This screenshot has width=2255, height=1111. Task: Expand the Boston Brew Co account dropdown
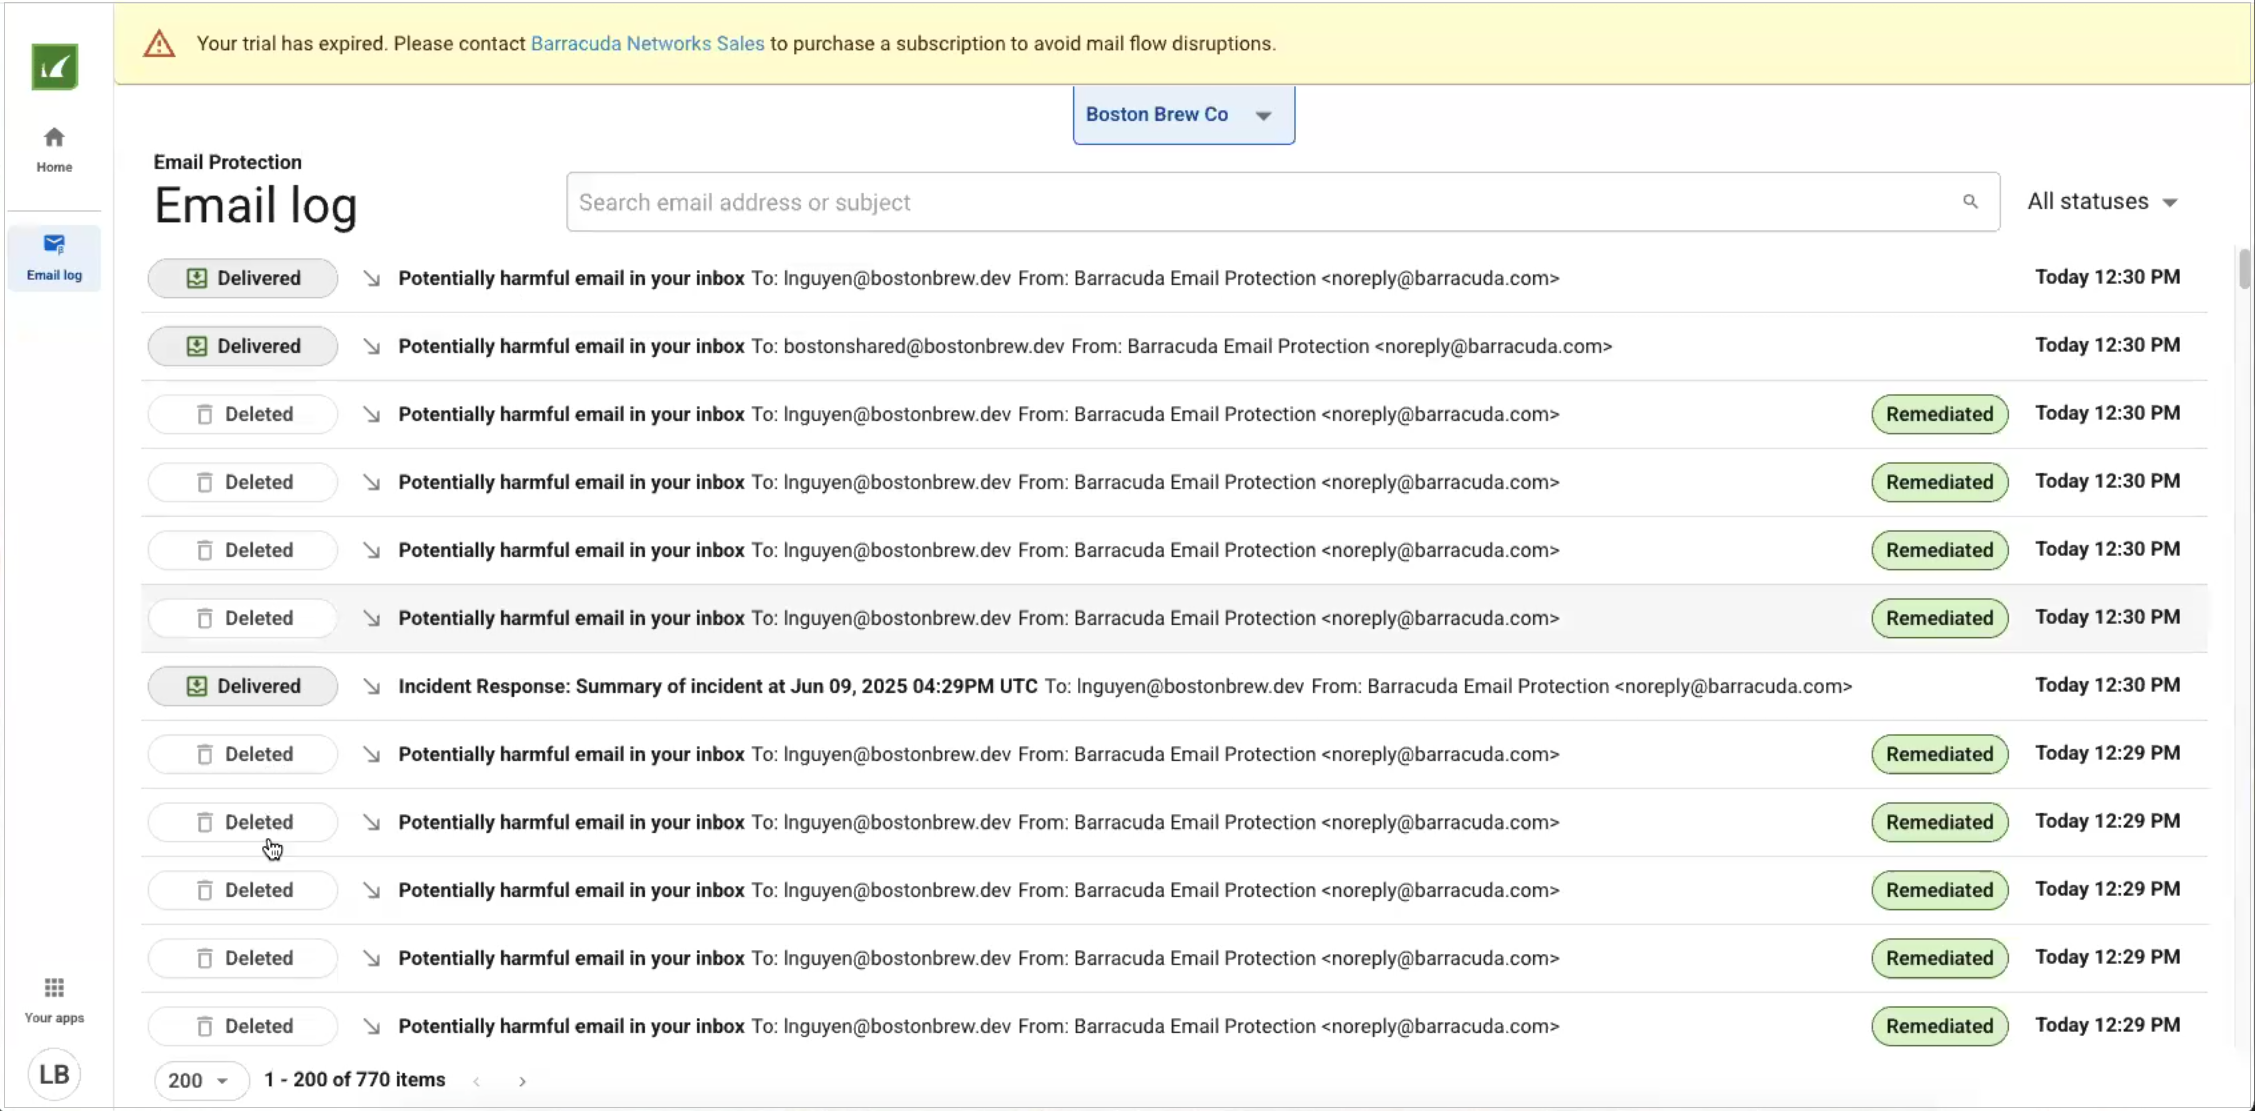[1184, 115]
